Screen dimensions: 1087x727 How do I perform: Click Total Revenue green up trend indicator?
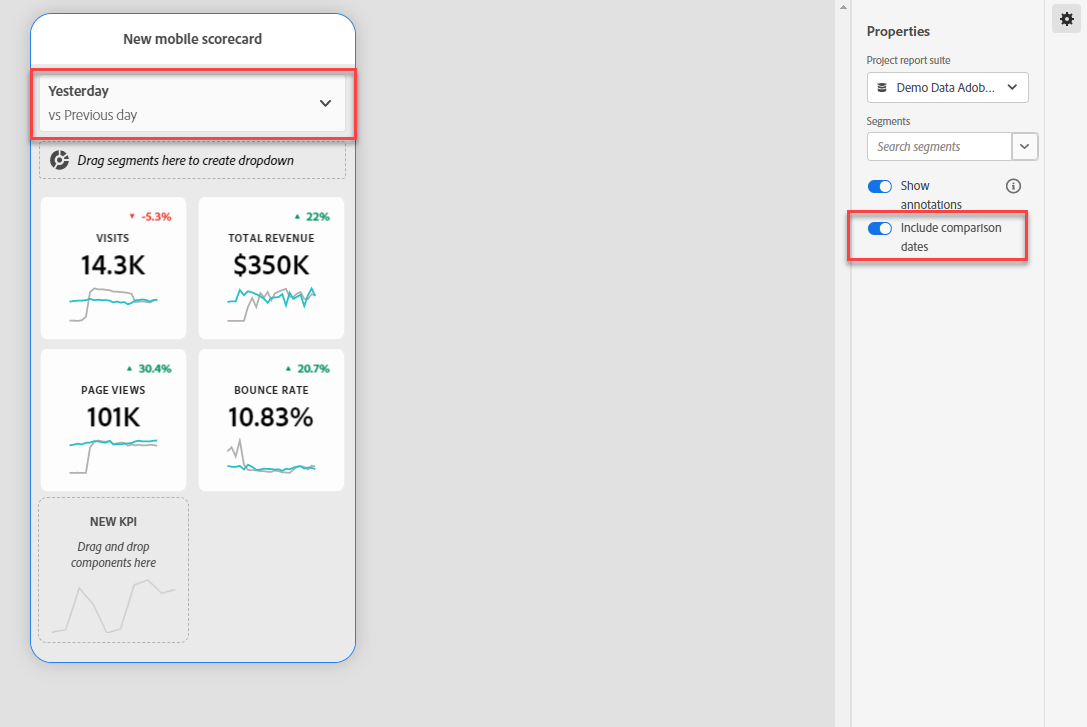(297, 216)
